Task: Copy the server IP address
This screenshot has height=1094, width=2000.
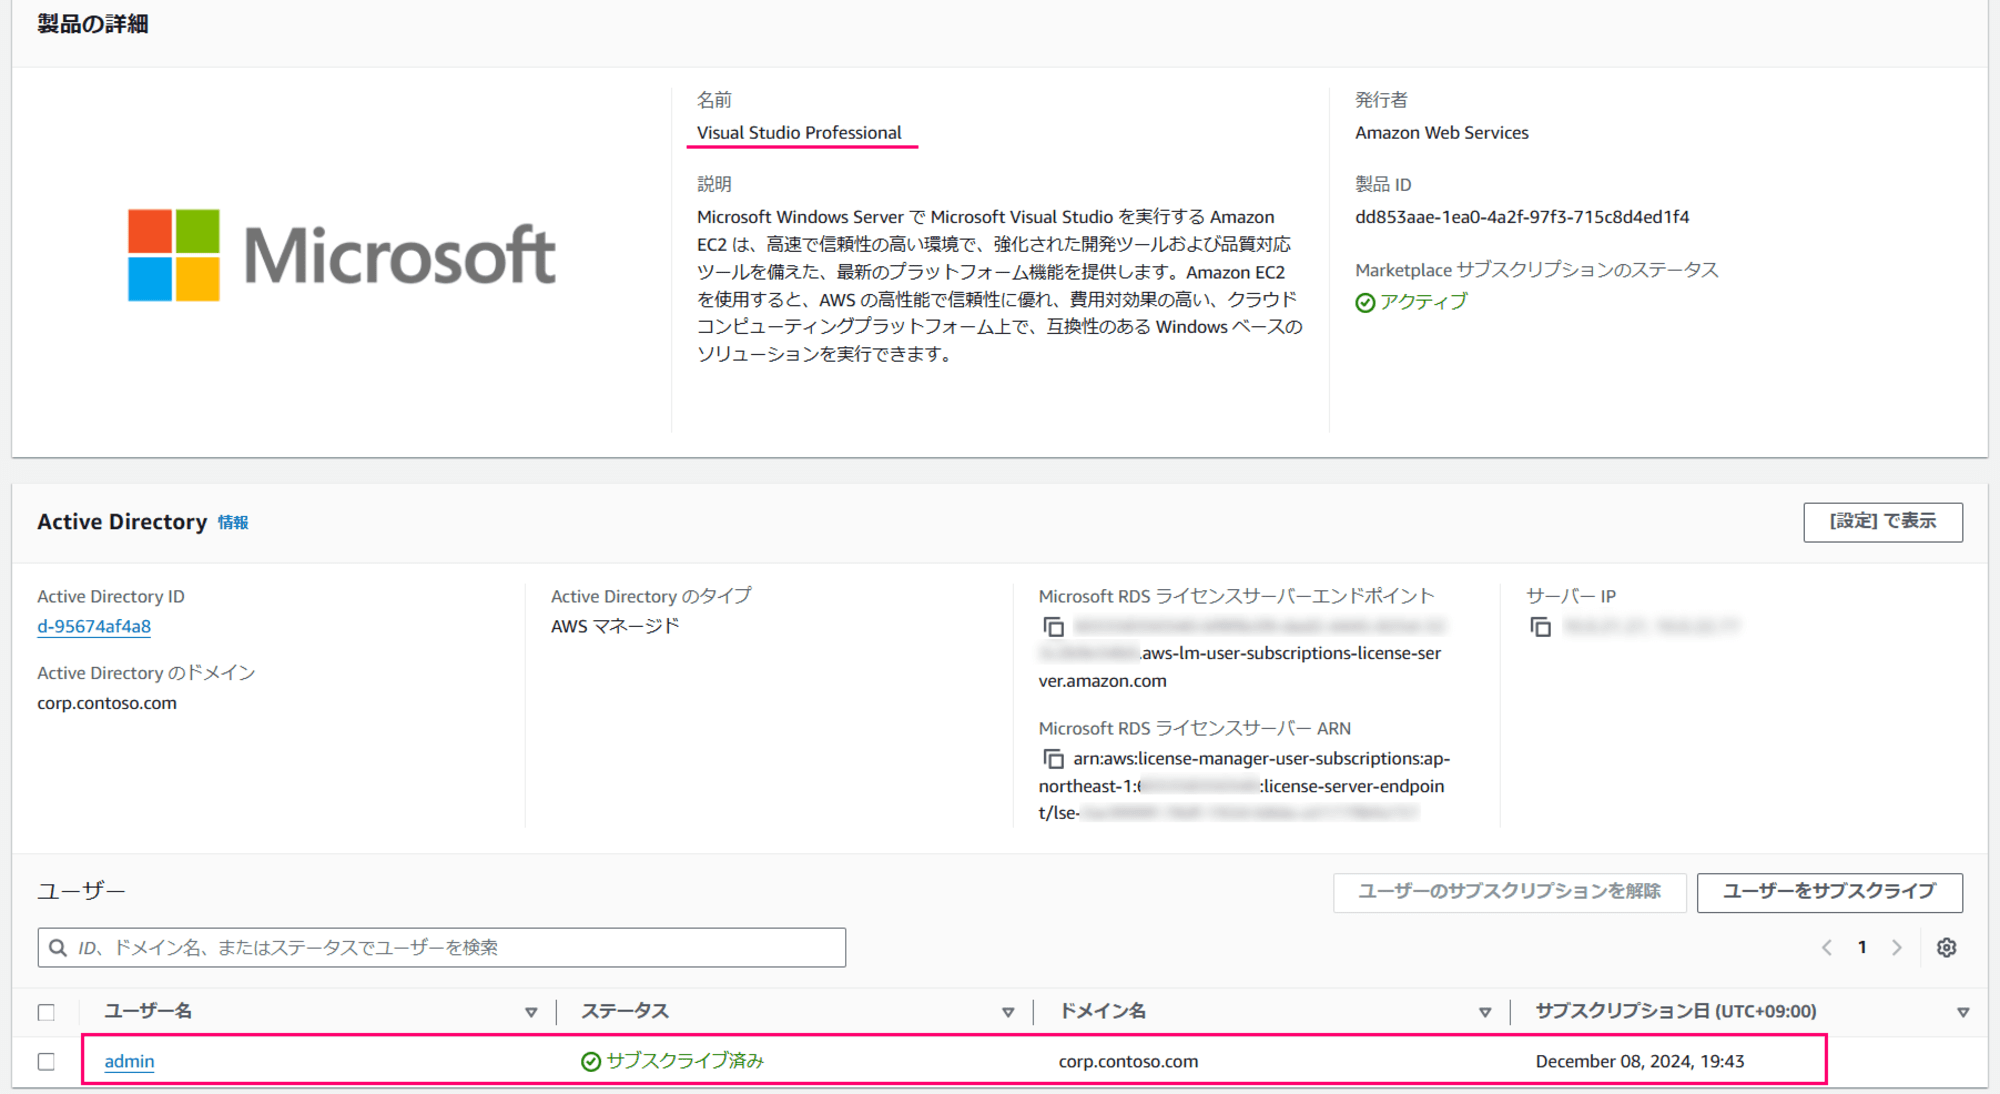Action: 1540,627
